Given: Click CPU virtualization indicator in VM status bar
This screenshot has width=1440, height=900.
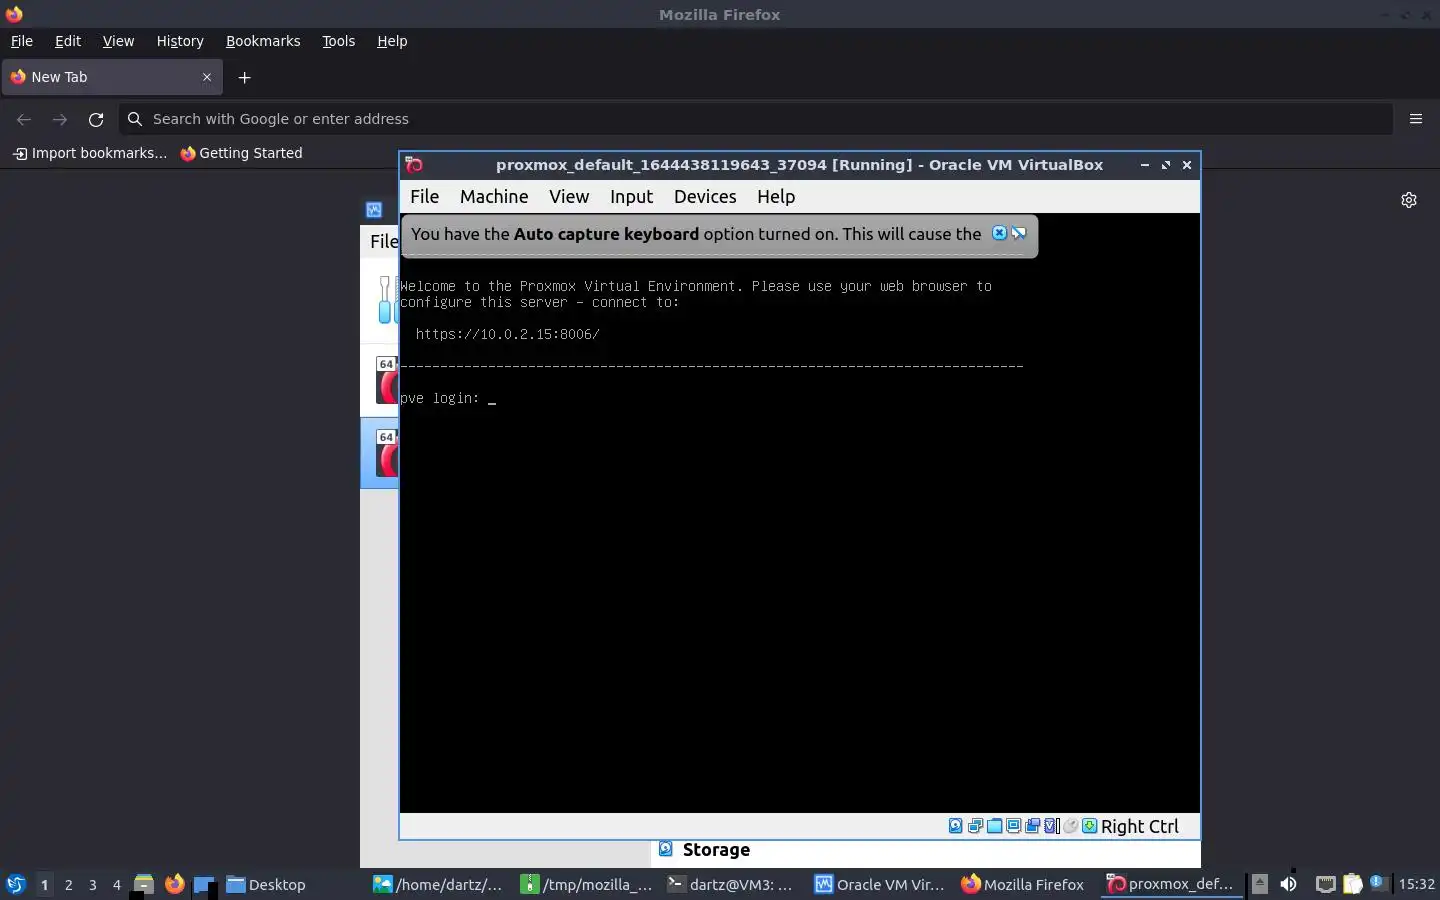Looking at the screenshot, I should tap(1051, 826).
